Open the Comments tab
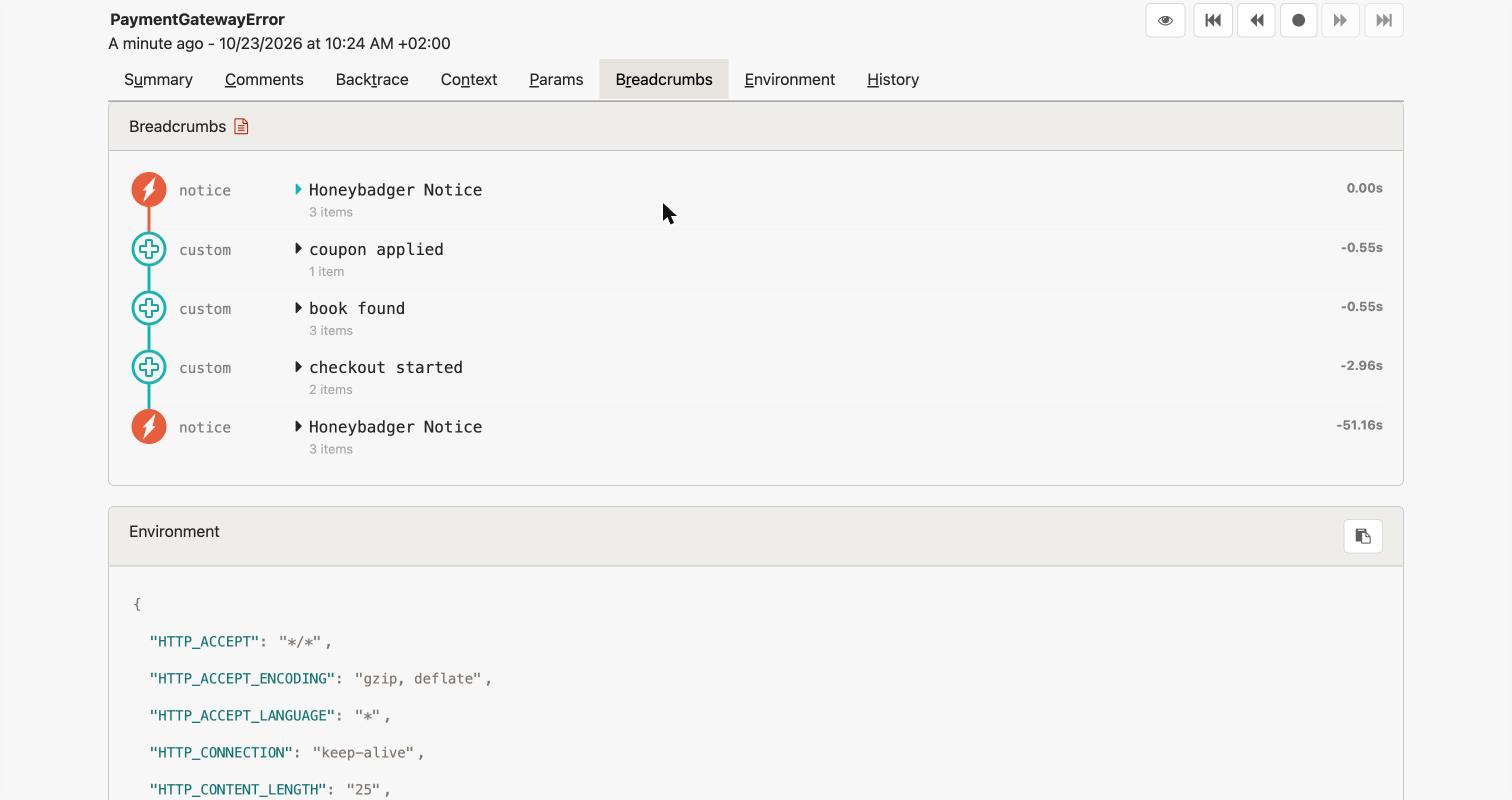 (264, 79)
